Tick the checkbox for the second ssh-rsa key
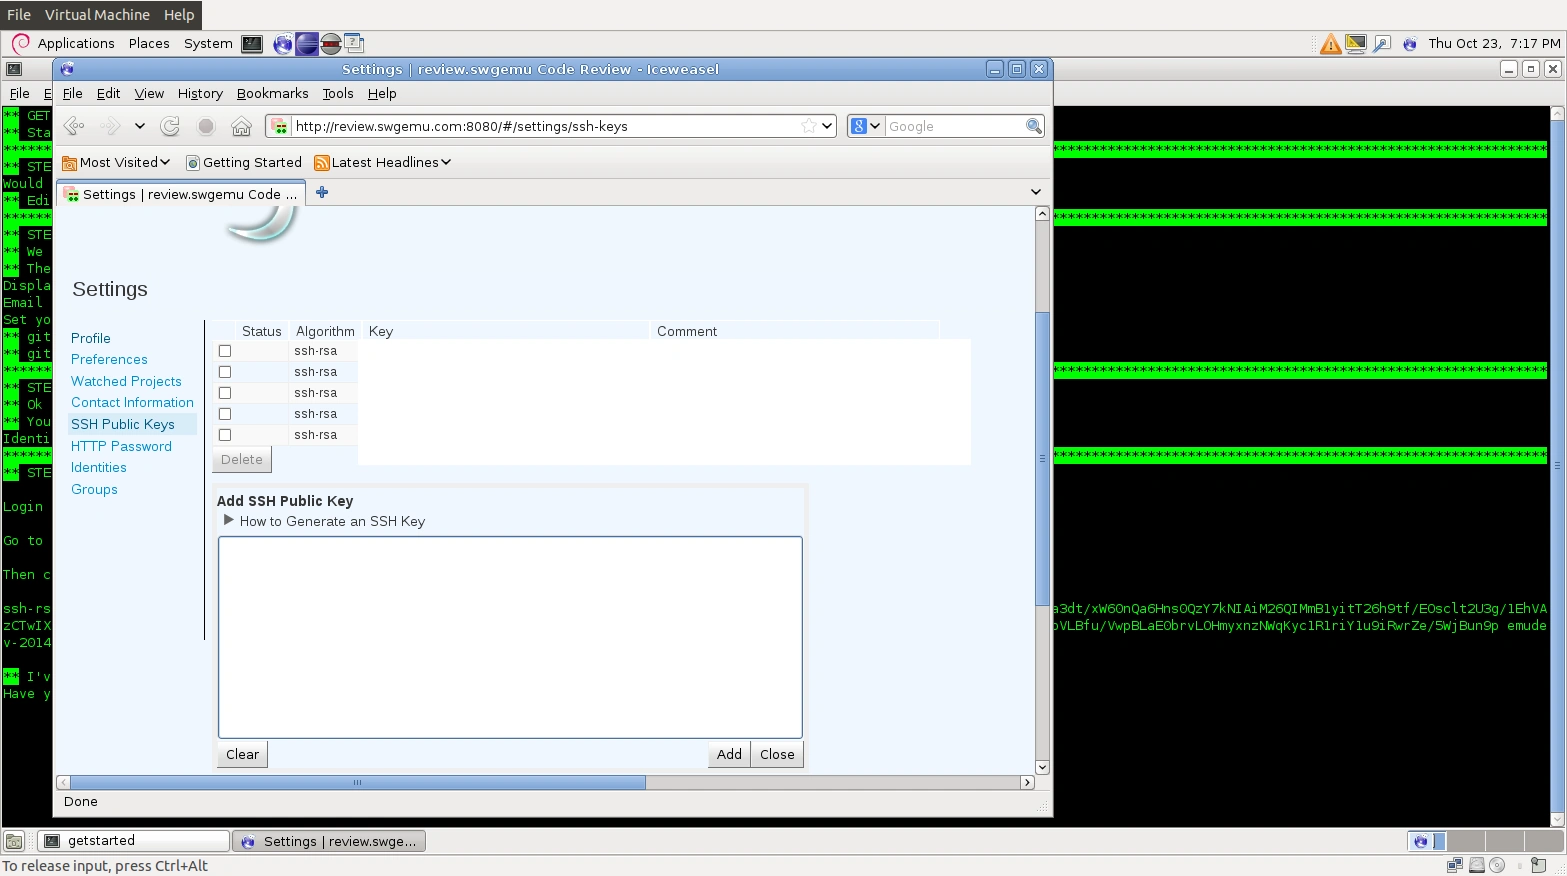 click(225, 372)
